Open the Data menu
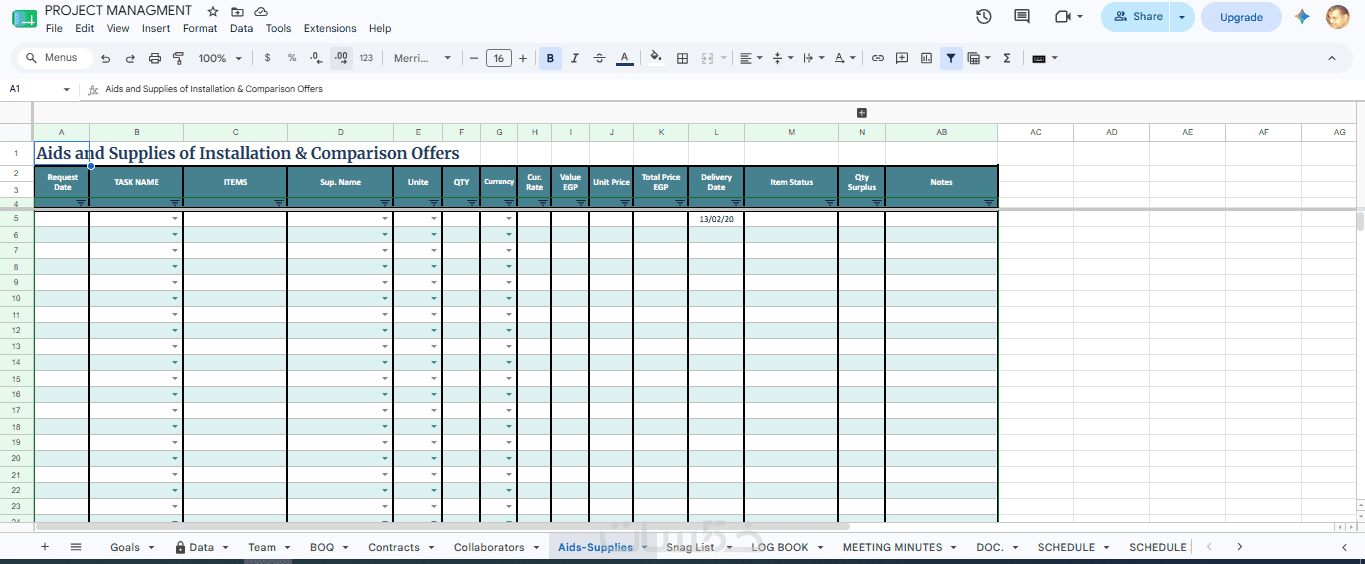 point(241,29)
